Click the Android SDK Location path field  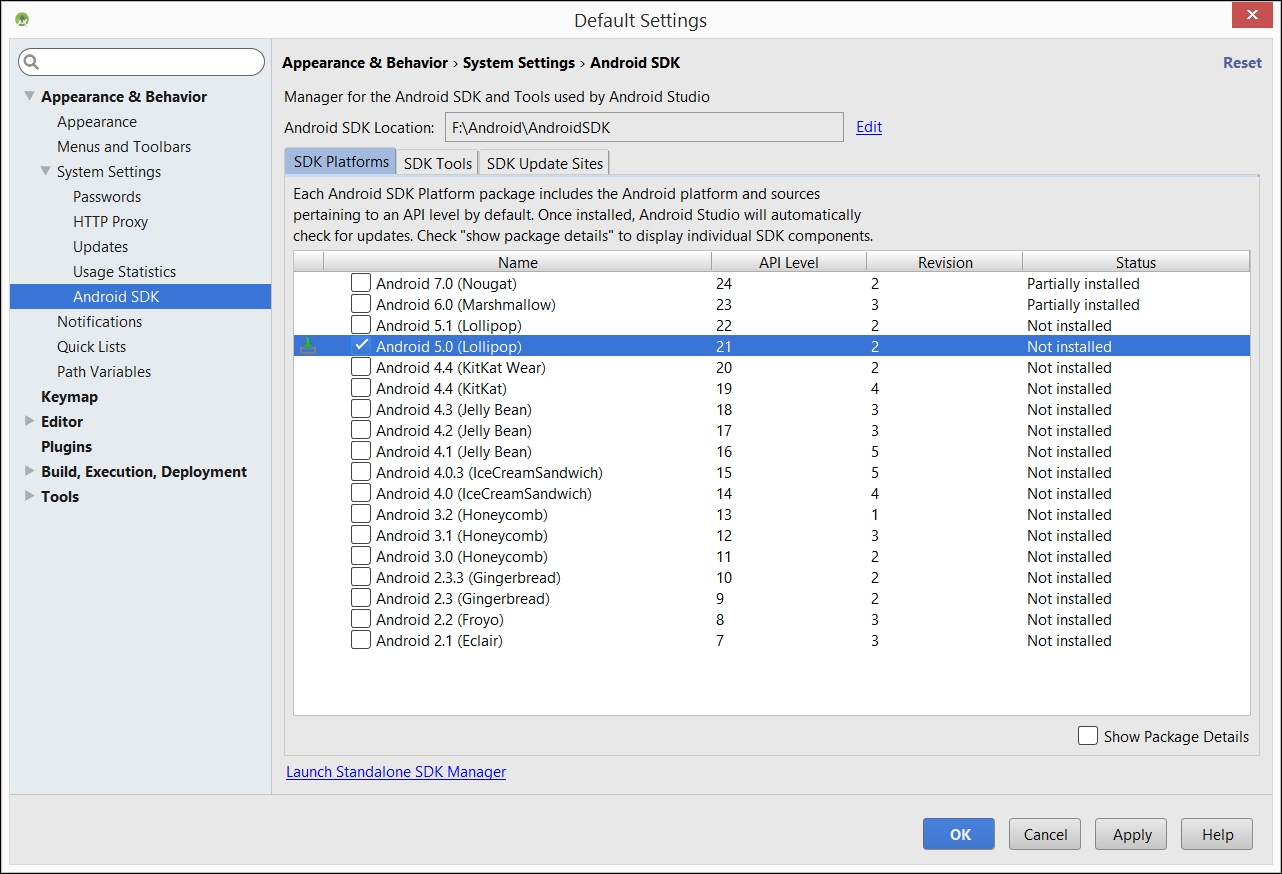644,127
